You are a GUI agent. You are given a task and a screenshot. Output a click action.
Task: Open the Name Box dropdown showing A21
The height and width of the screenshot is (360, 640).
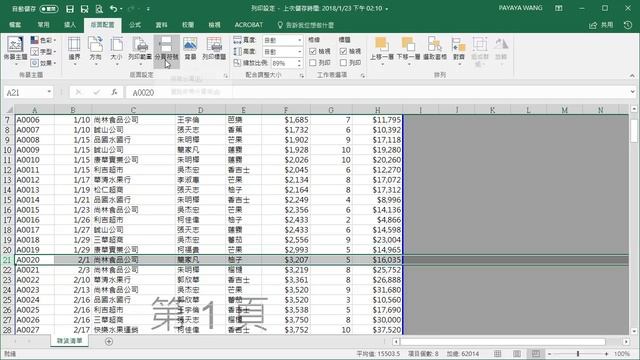49,92
